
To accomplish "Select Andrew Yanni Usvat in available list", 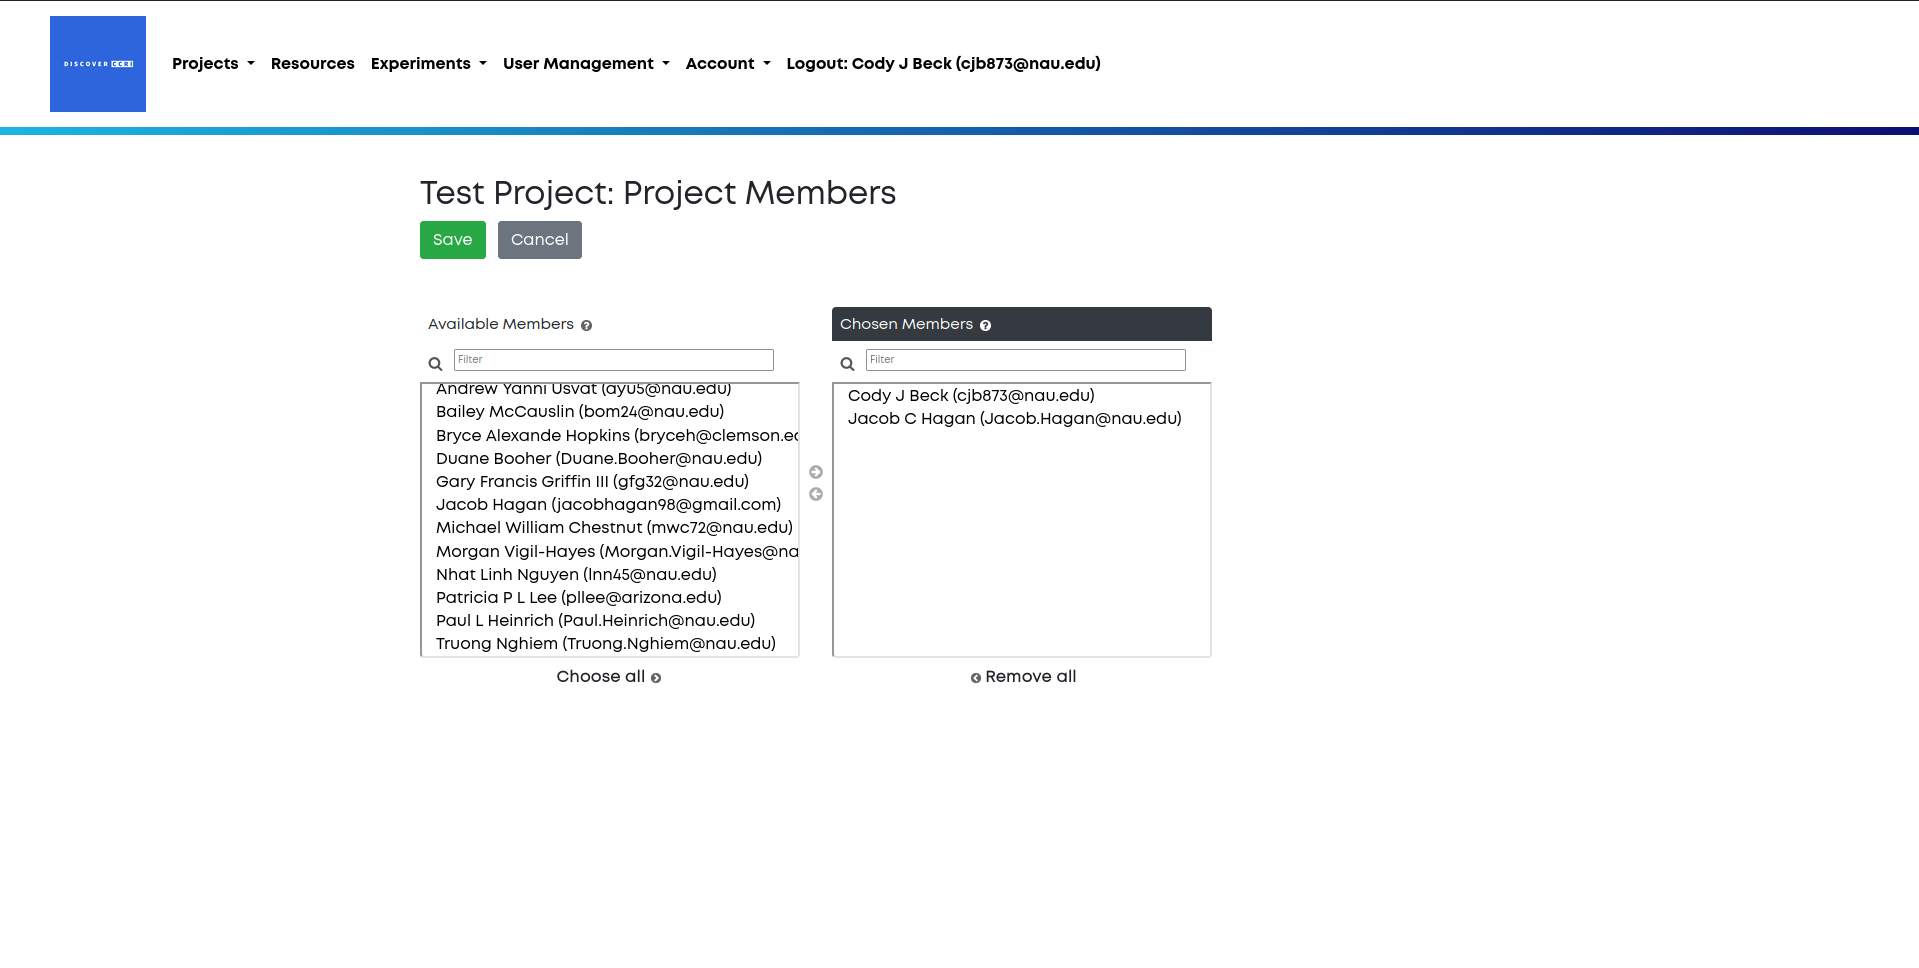I will point(610,390).
